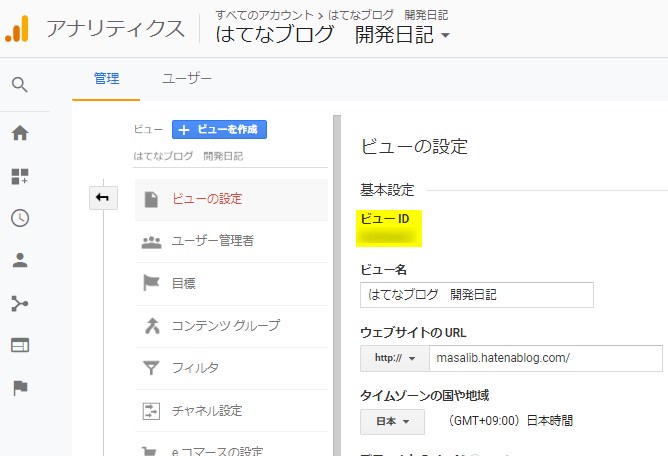The height and width of the screenshot is (456, 668).
Task: Click the 基本設定 section heading
Action: tap(387, 190)
